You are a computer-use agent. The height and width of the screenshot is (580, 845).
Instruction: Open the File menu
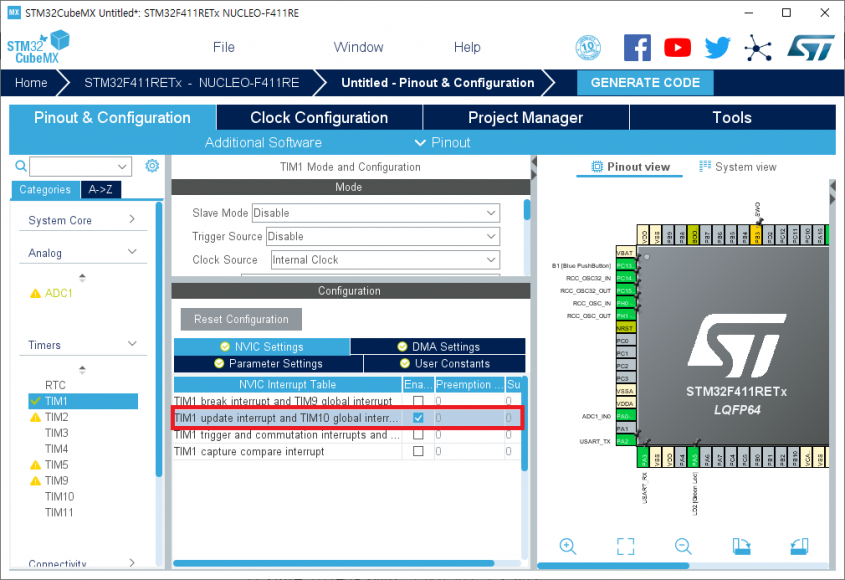point(224,47)
